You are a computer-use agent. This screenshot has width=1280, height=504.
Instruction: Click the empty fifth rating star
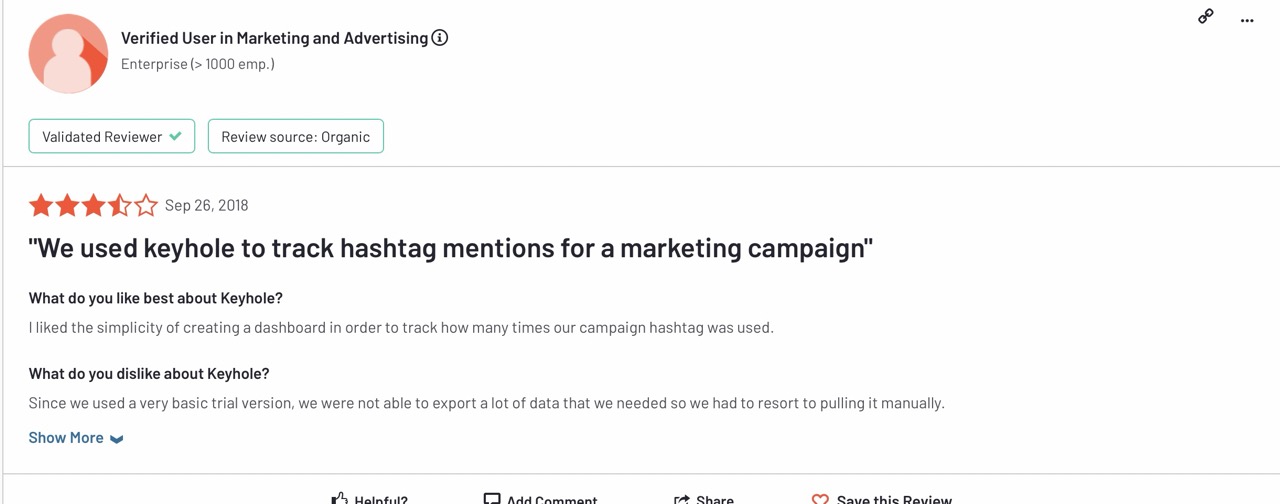tap(146, 206)
